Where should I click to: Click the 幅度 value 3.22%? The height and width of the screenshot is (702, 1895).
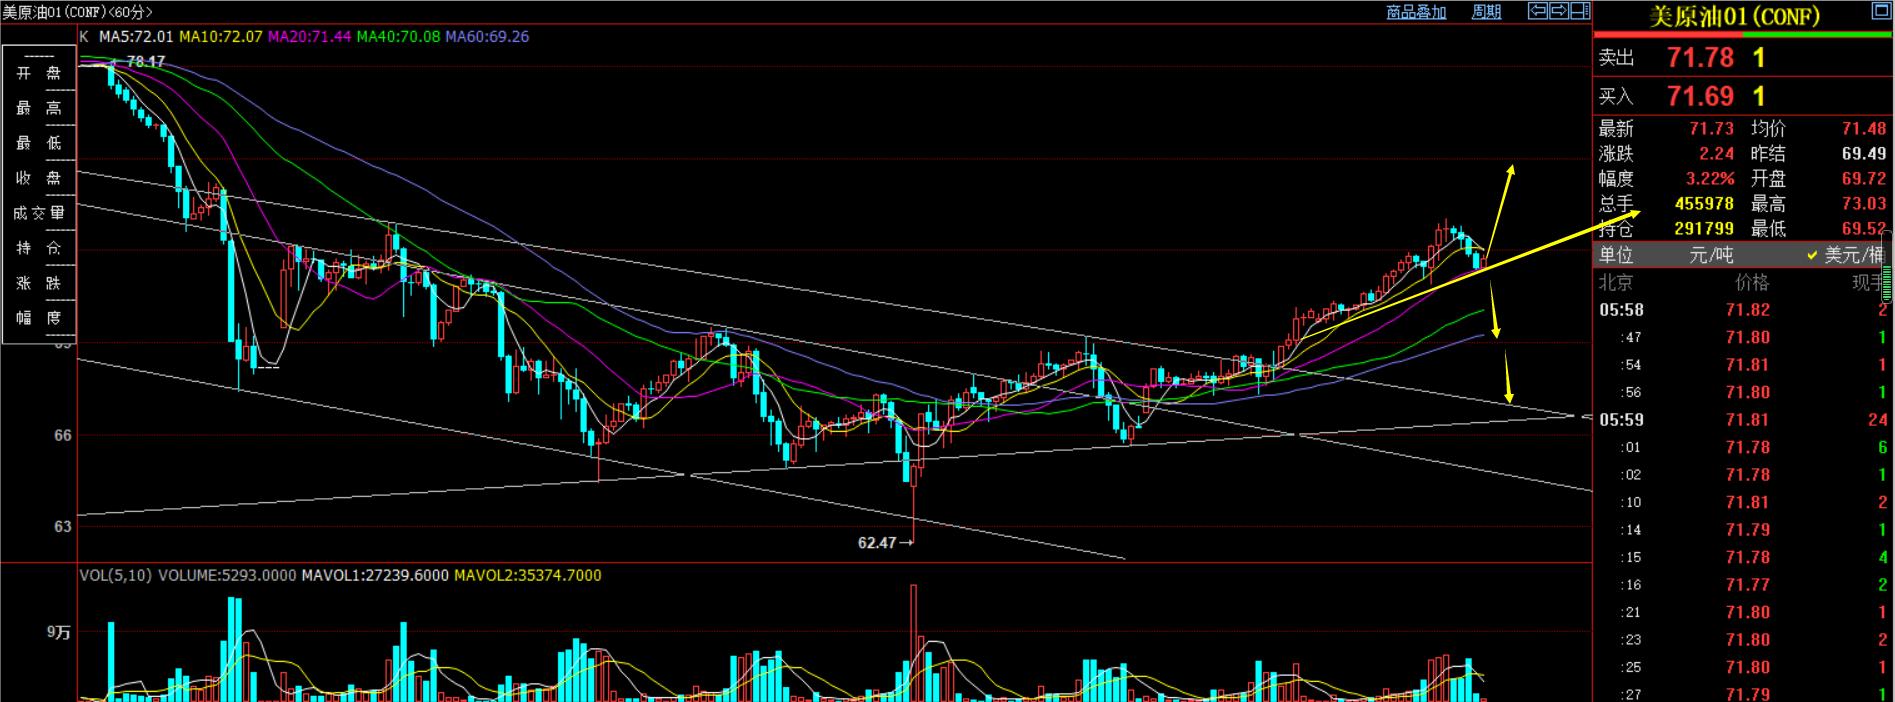[x=1710, y=178]
